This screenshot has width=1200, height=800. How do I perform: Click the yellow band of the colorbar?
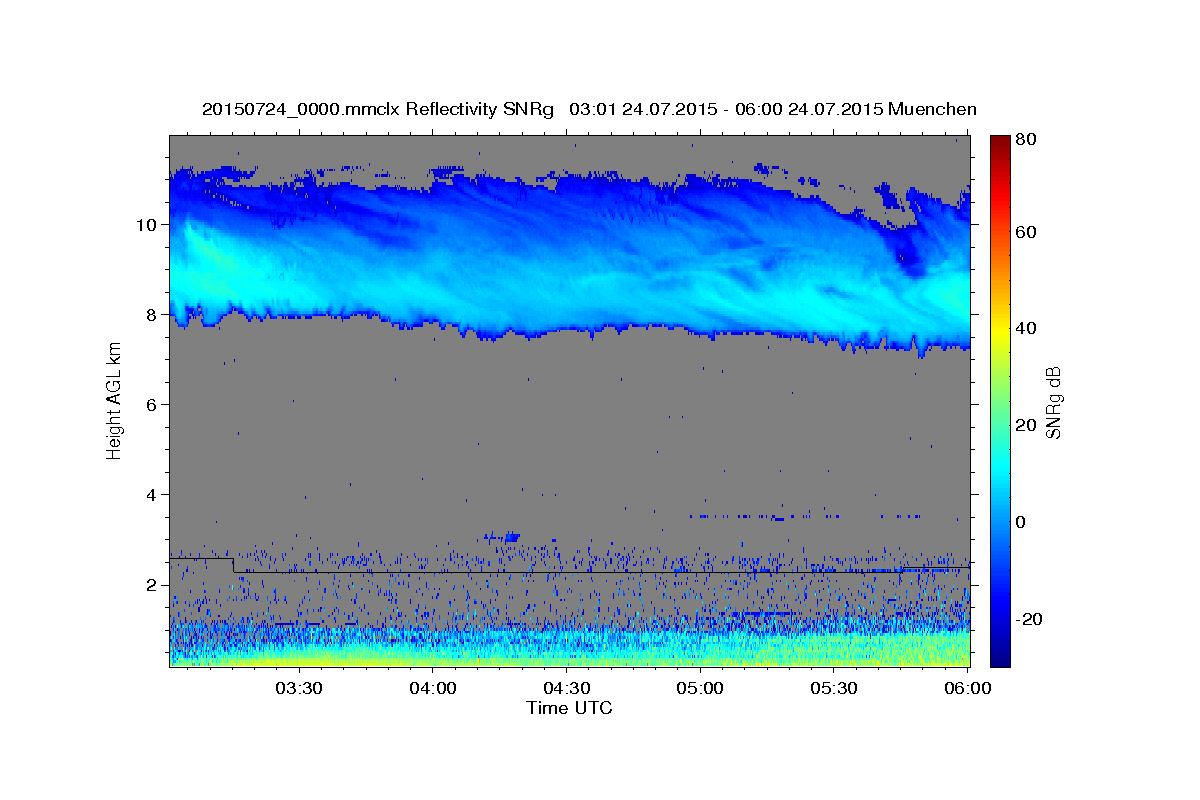pyautogui.click(x=1000, y=330)
